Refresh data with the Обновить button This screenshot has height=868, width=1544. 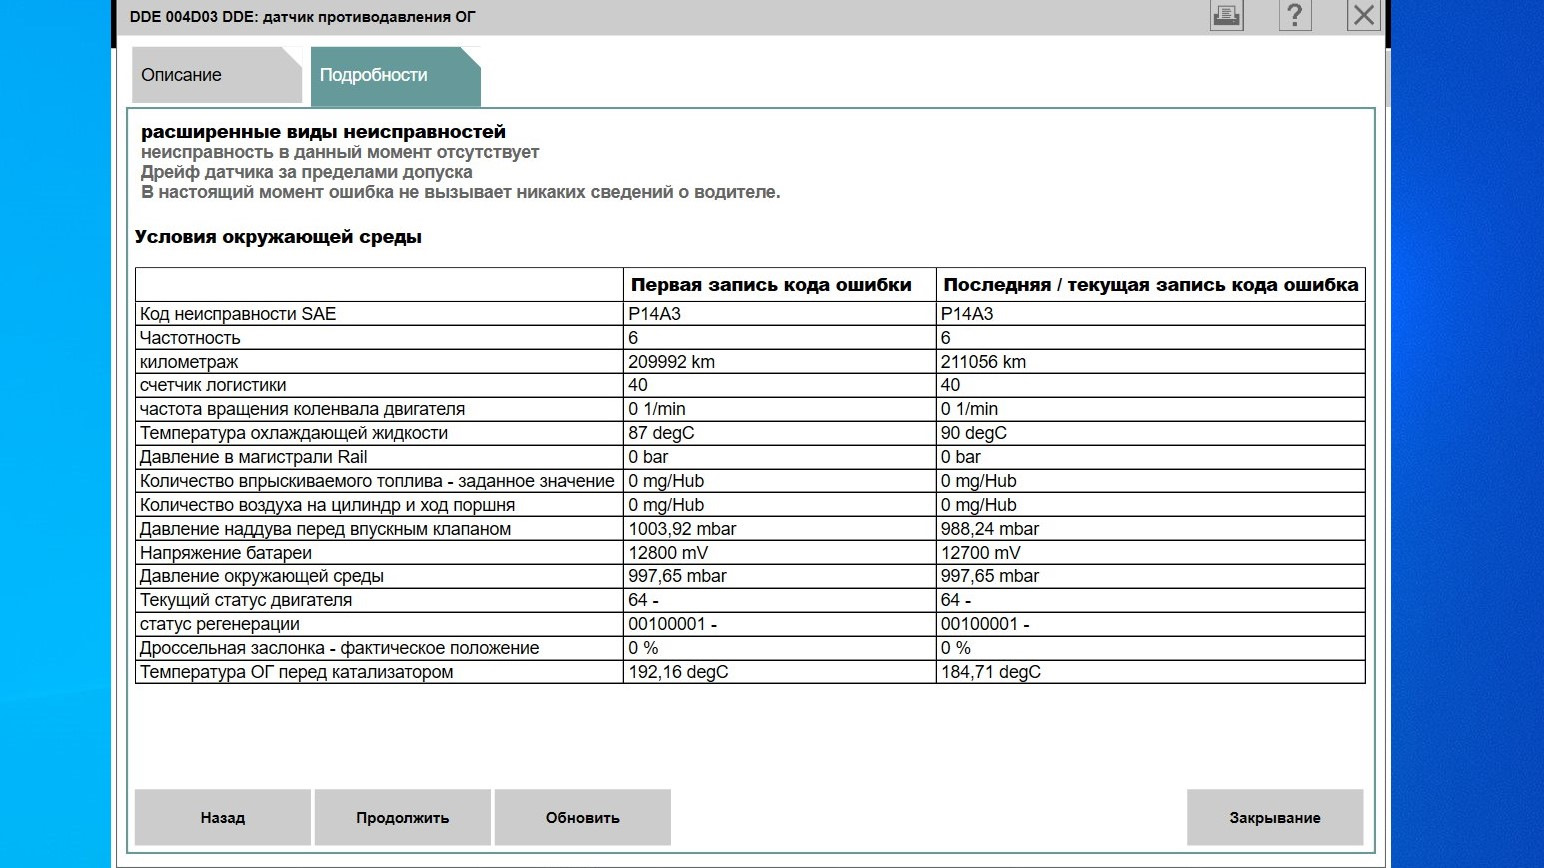pyautogui.click(x=582, y=818)
